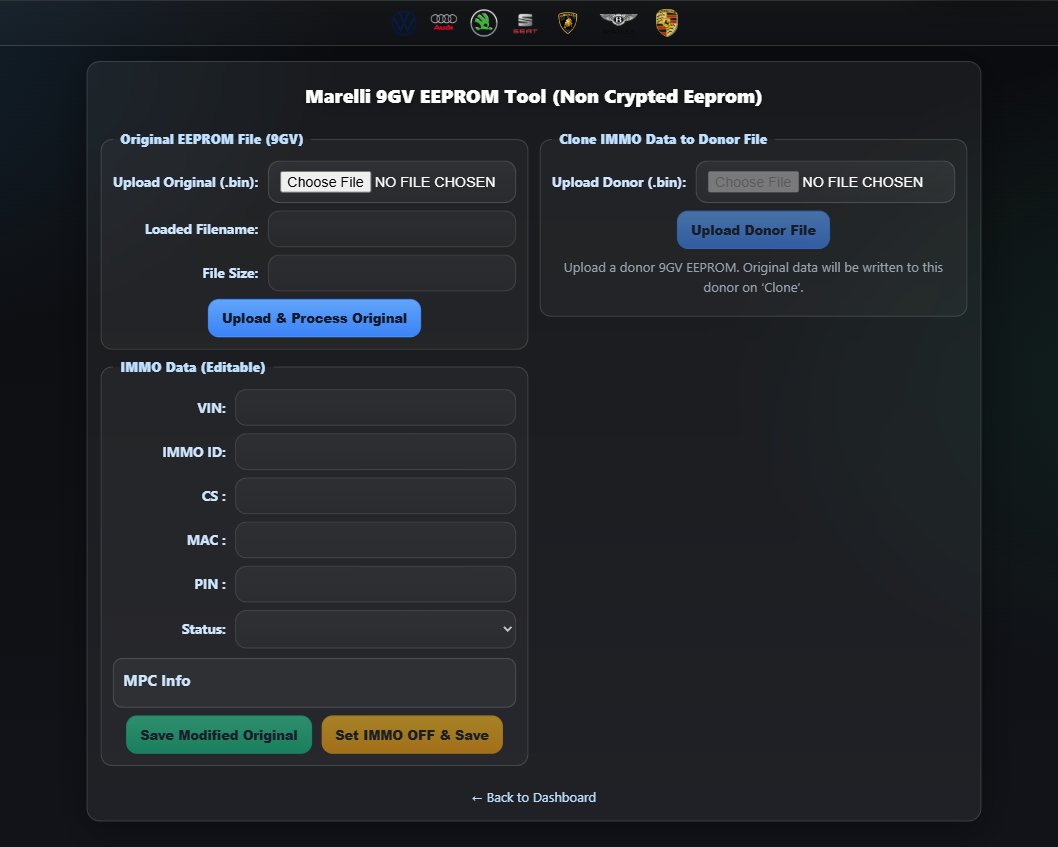Image resolution: width=1058 pixels, height=847 pixels.
Task: Click Save Modified Original button
Action: click(x=219, y=735)
